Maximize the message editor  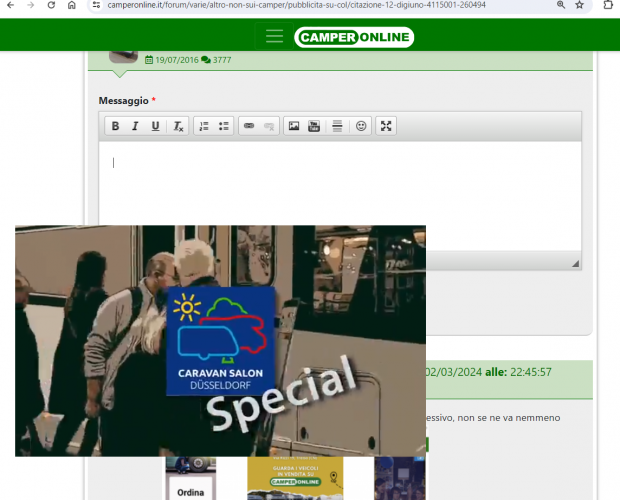386,126
